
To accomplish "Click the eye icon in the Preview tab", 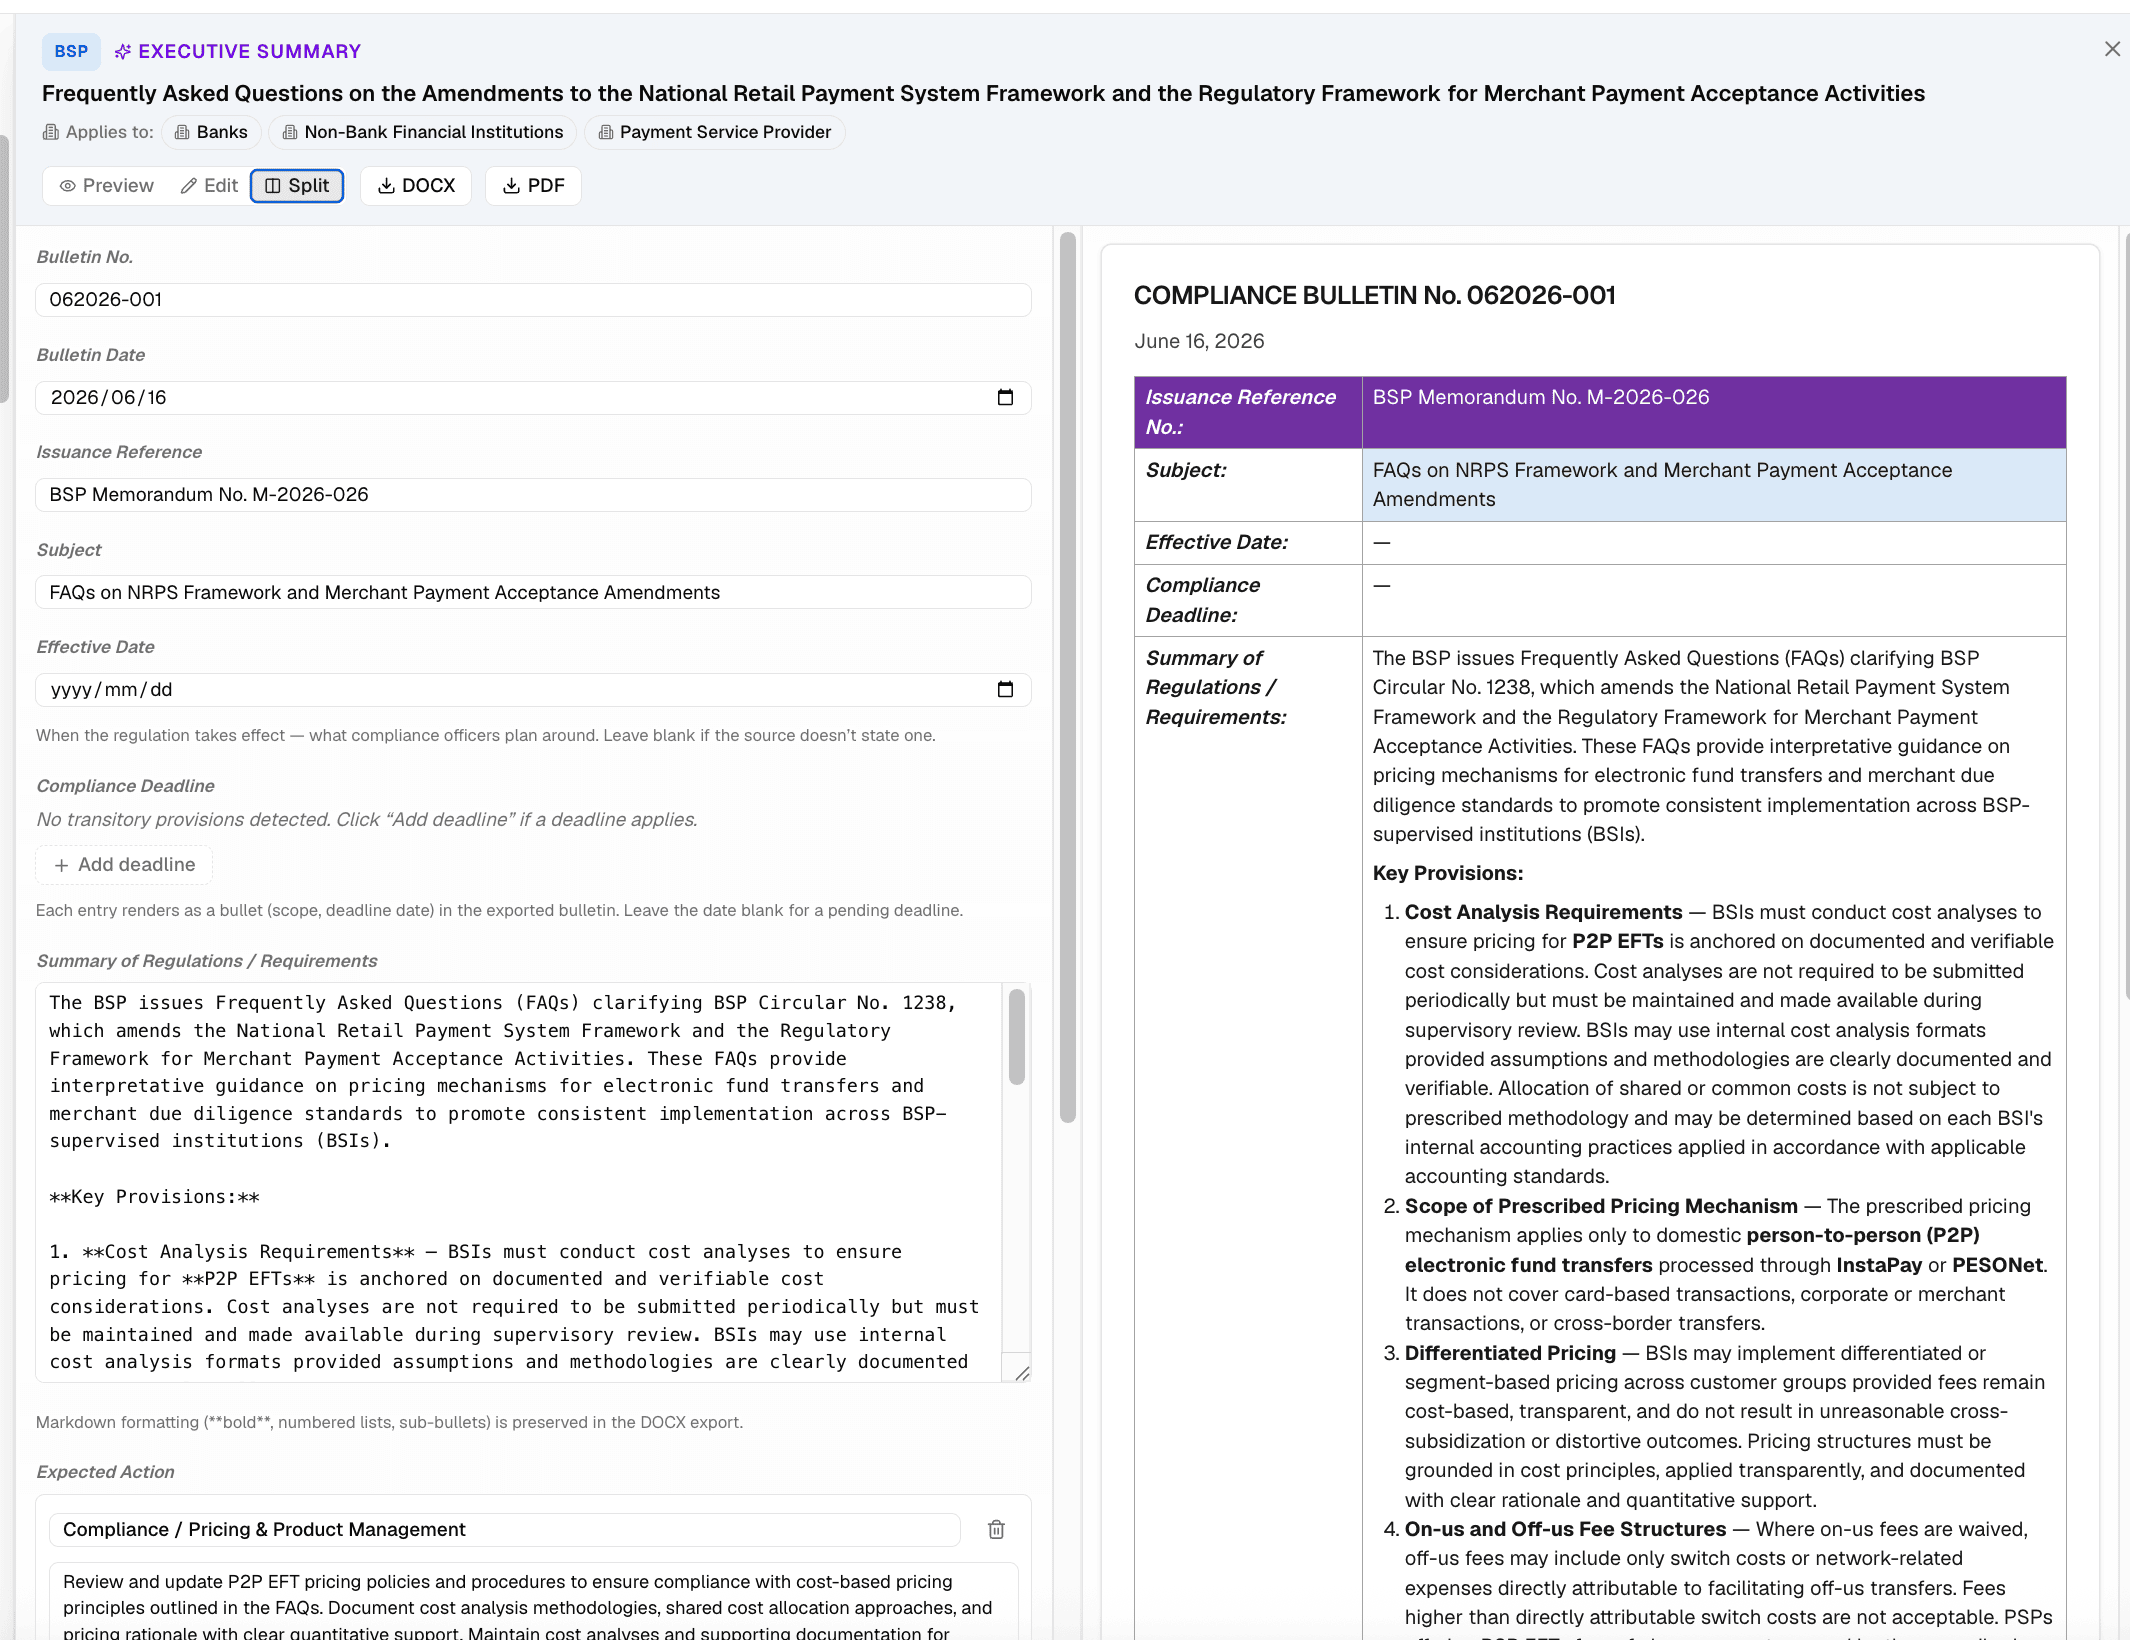I will (68, 186).
